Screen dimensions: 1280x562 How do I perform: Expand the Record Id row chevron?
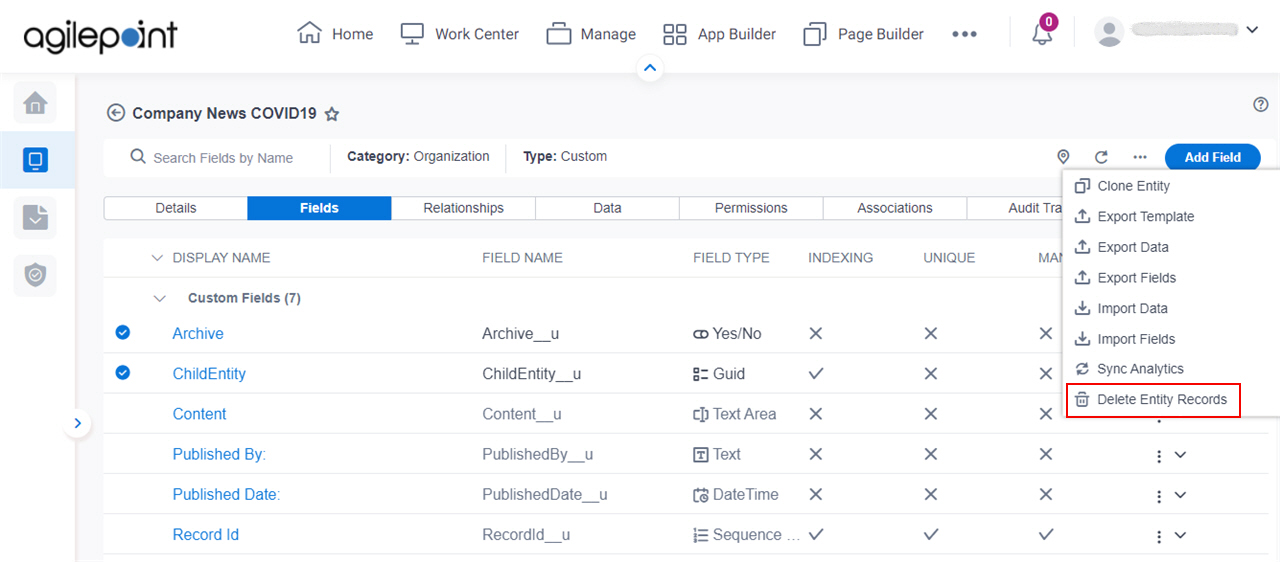[1180, 535]
